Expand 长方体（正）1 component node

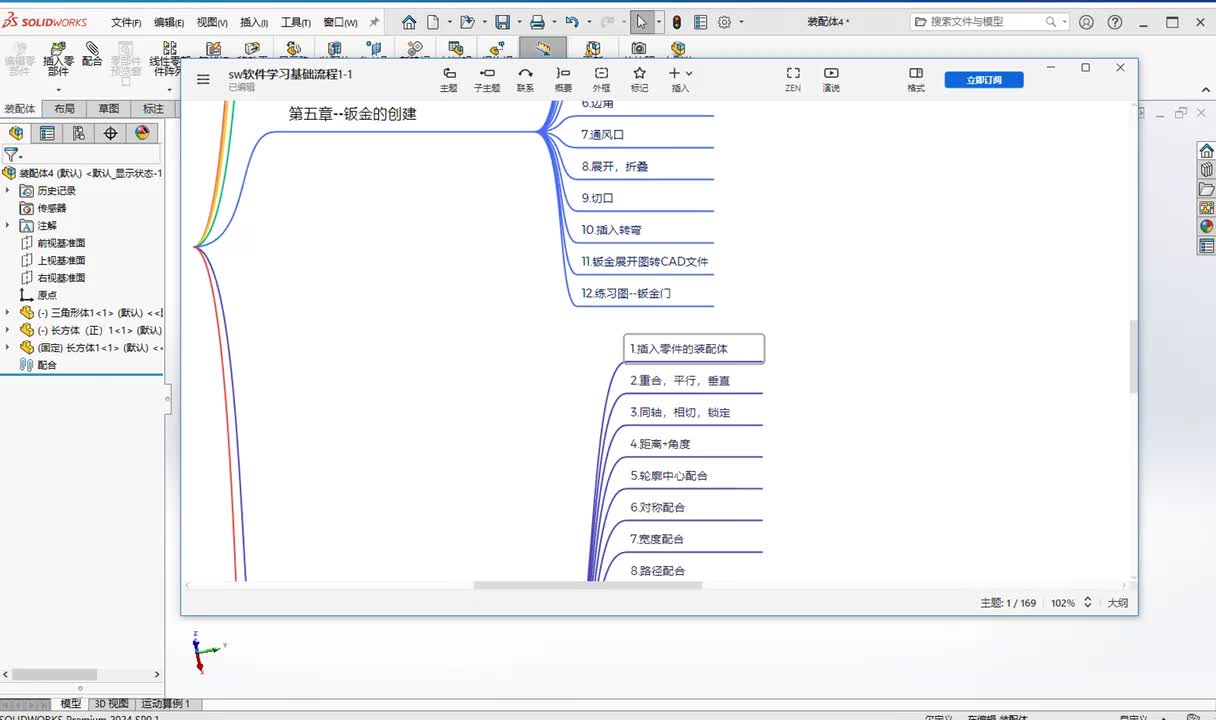[8, 330]
